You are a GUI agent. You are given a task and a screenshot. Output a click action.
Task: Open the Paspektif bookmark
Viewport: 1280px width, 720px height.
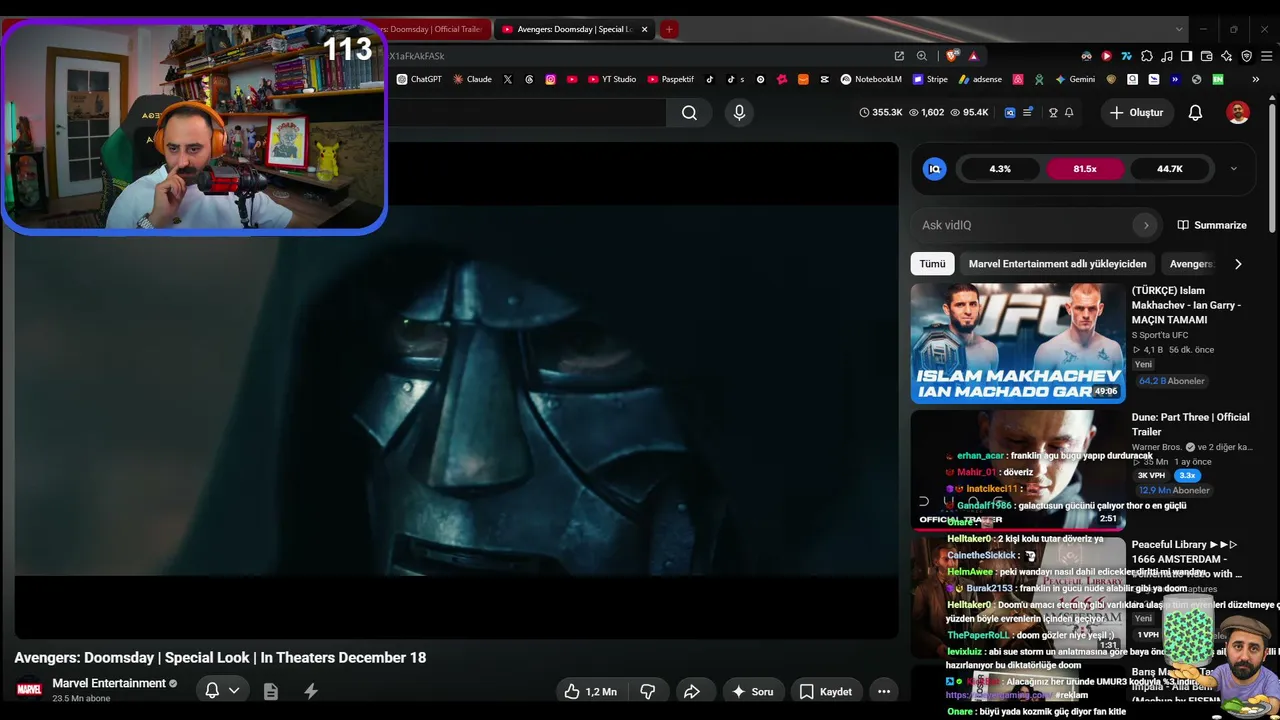(x=671, y=79)
